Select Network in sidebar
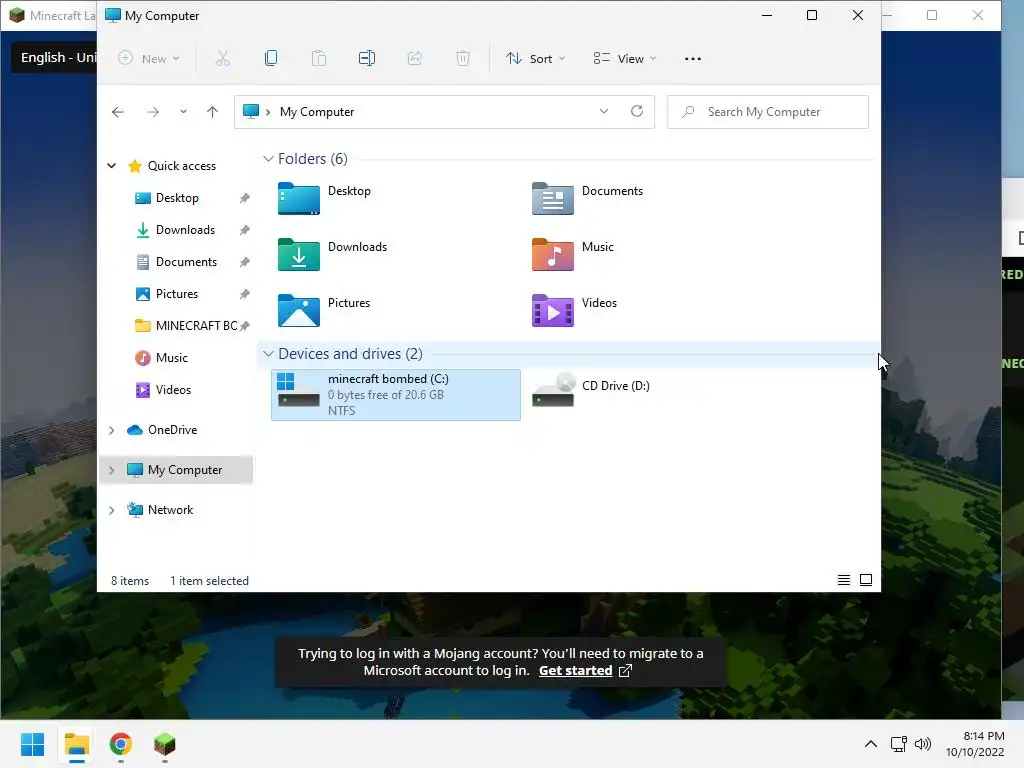The image size is (1024, 768). point(170,510)
